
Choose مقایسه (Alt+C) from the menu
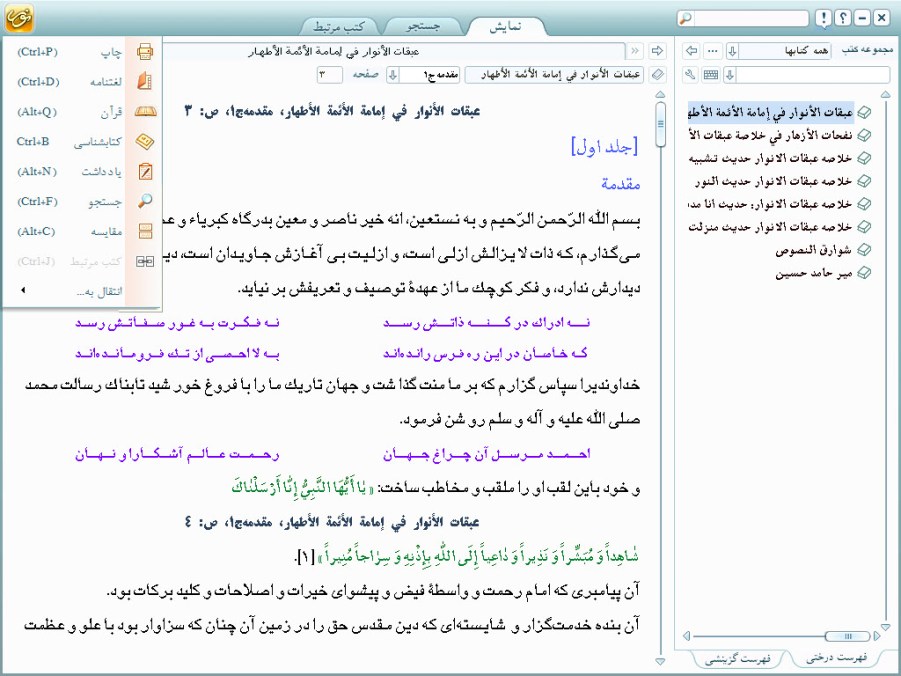tap(83, 231)
